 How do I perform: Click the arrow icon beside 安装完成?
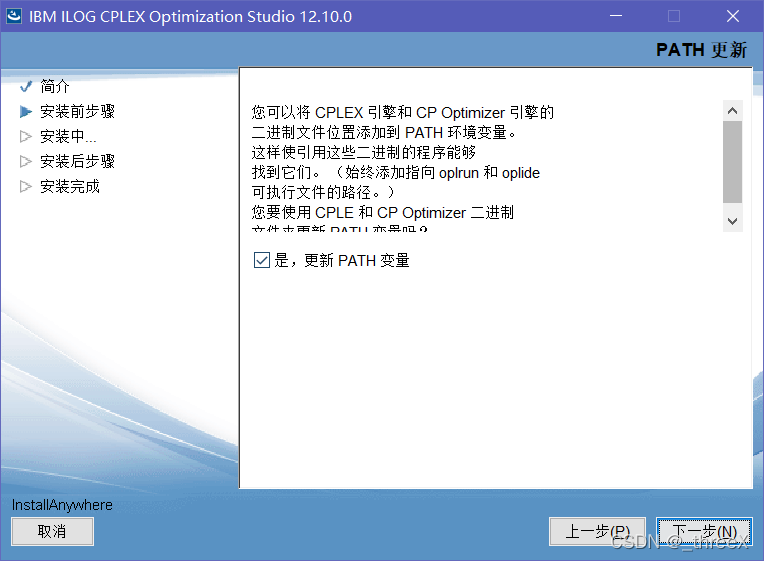26,186
